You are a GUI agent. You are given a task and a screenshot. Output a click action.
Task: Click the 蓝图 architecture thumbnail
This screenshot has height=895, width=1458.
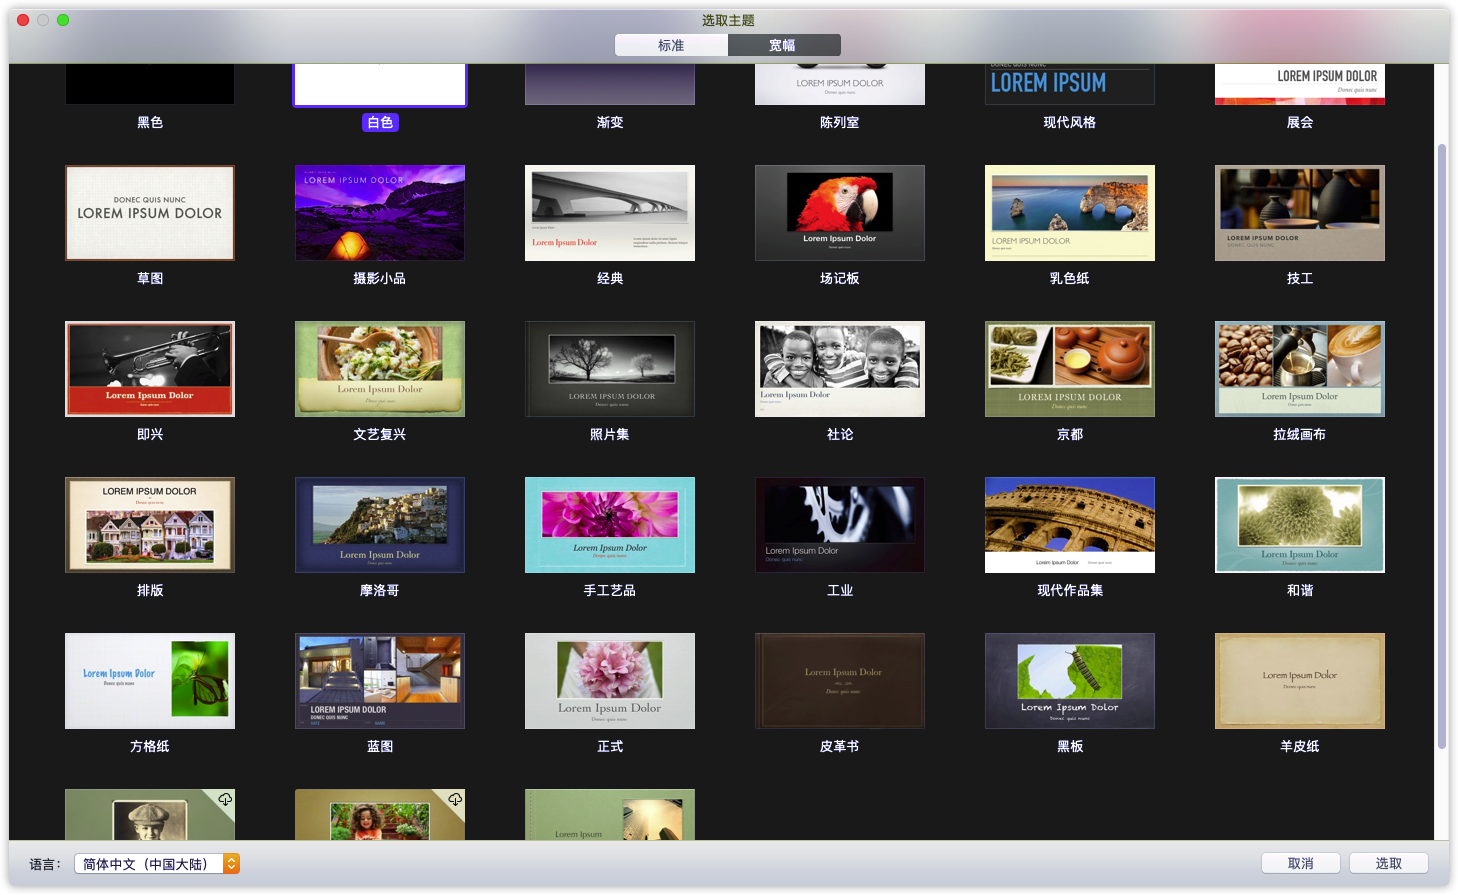click(380, 681)
